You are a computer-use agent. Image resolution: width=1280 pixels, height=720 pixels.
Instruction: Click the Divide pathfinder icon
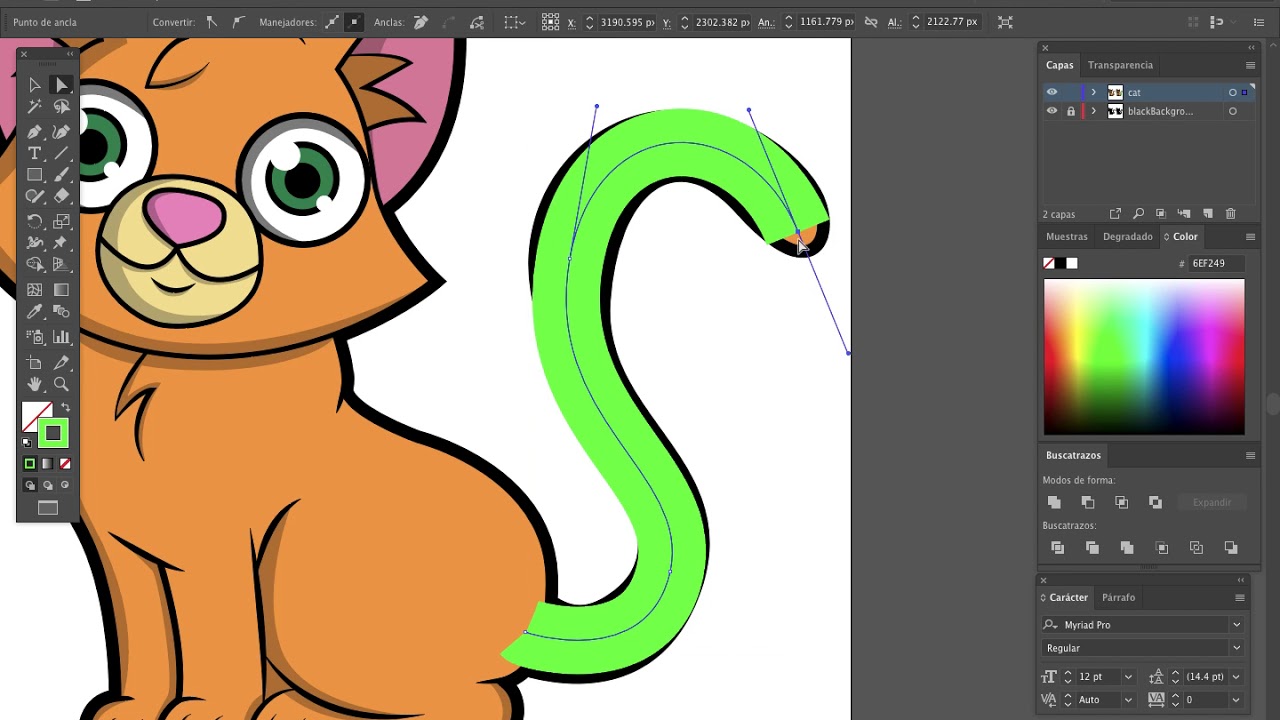(x=1057, y=548)
